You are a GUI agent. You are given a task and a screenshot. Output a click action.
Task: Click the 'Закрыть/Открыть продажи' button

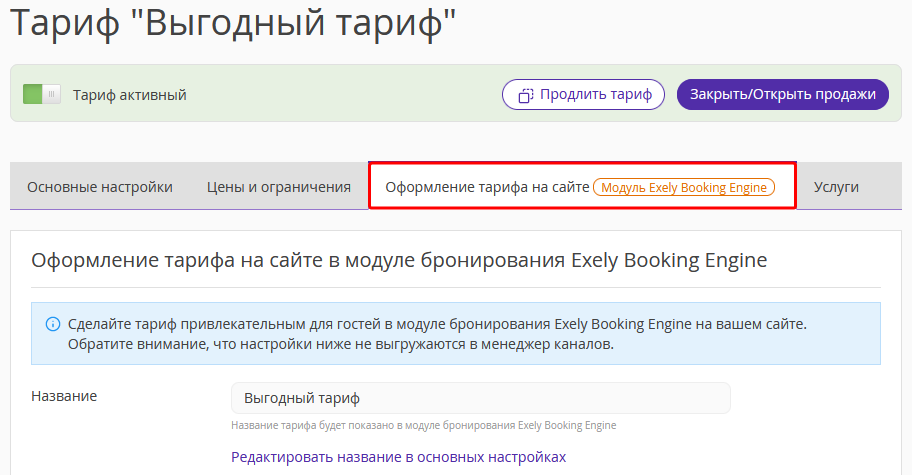pos(783,94)
